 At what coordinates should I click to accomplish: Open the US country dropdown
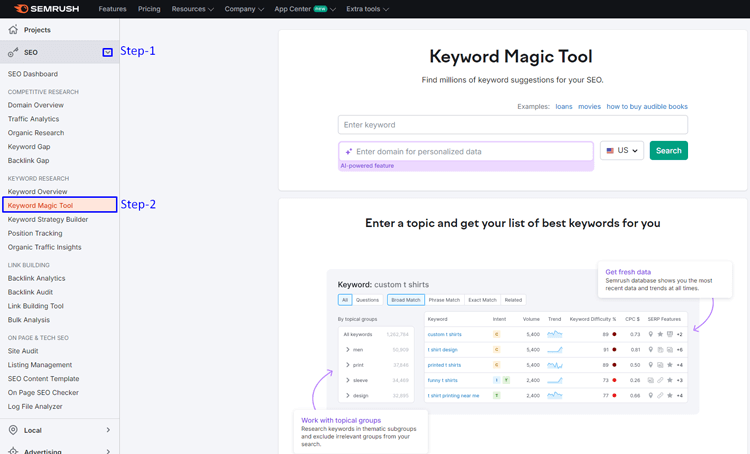622,151
